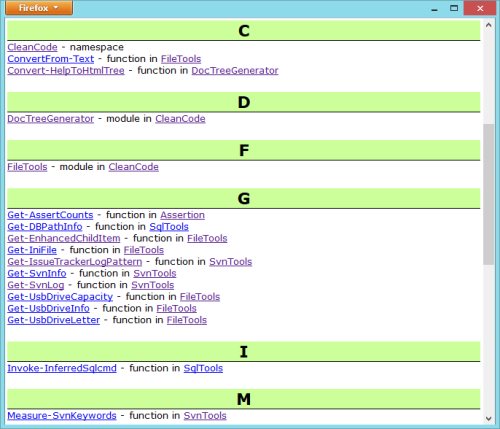Open the Get-SvnInfo function link
The image size is (500, 429).
coord(37,273)
